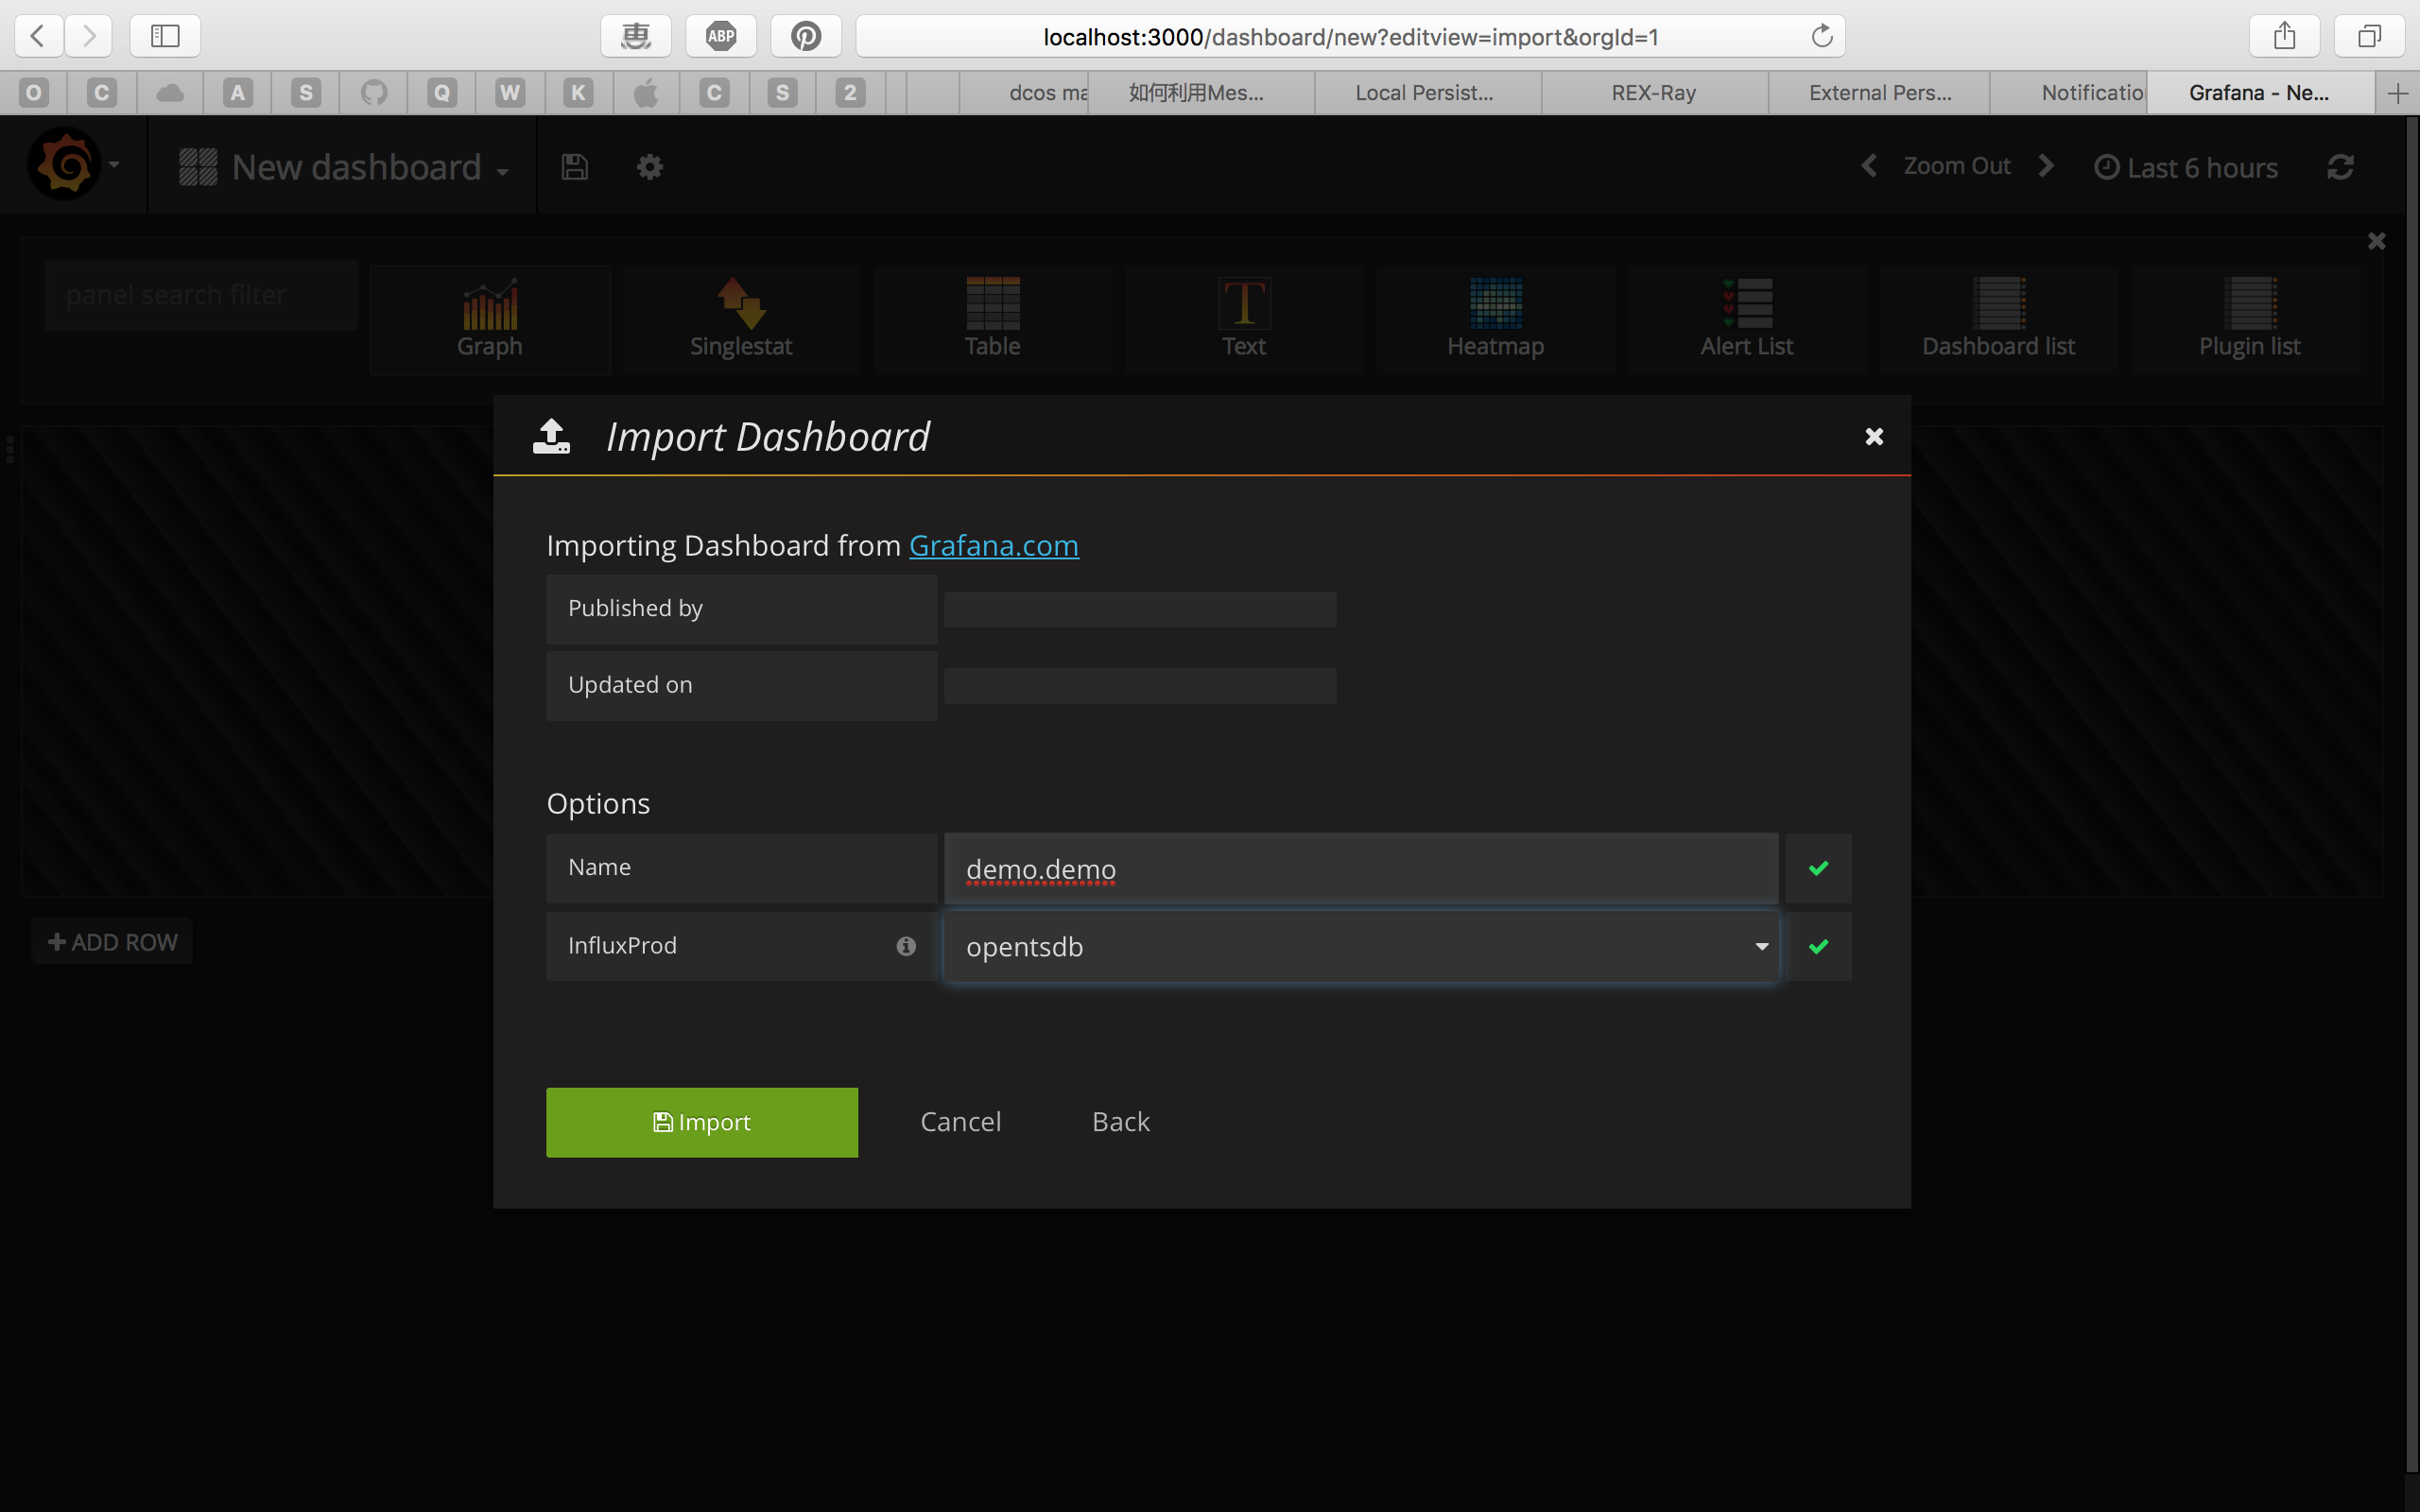Click the pinned tab with cloud icon

tap(170, 93)
